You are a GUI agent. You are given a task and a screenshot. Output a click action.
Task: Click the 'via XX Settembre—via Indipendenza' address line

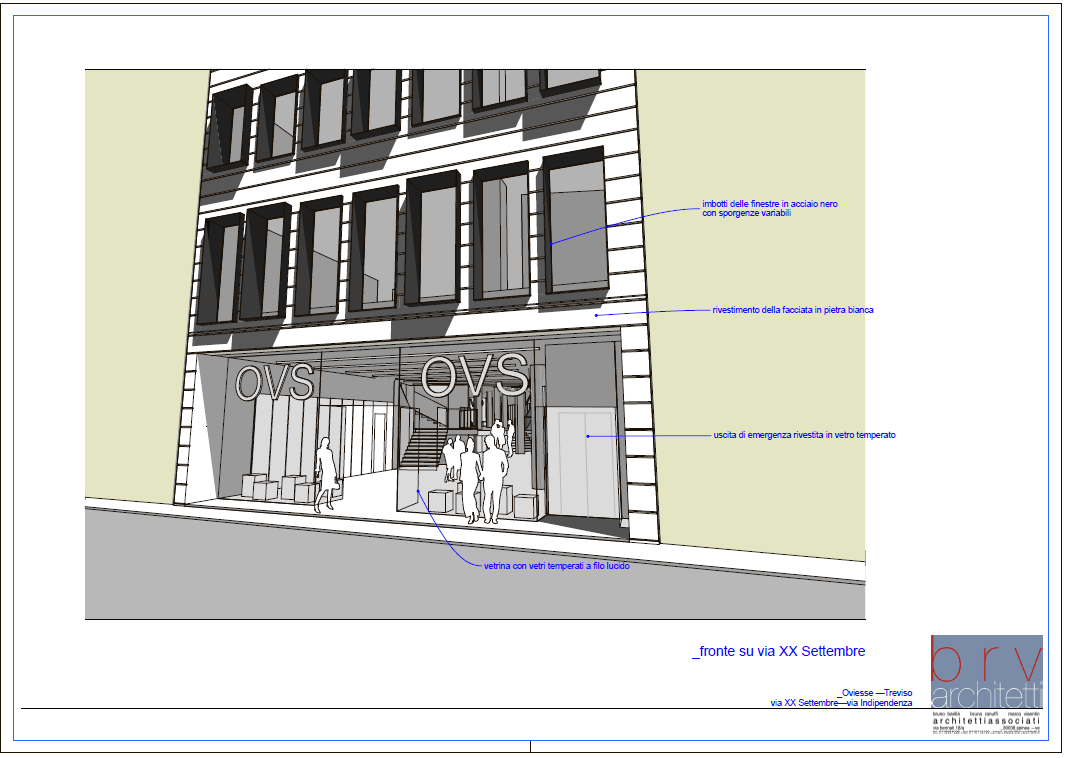point(841,703)
